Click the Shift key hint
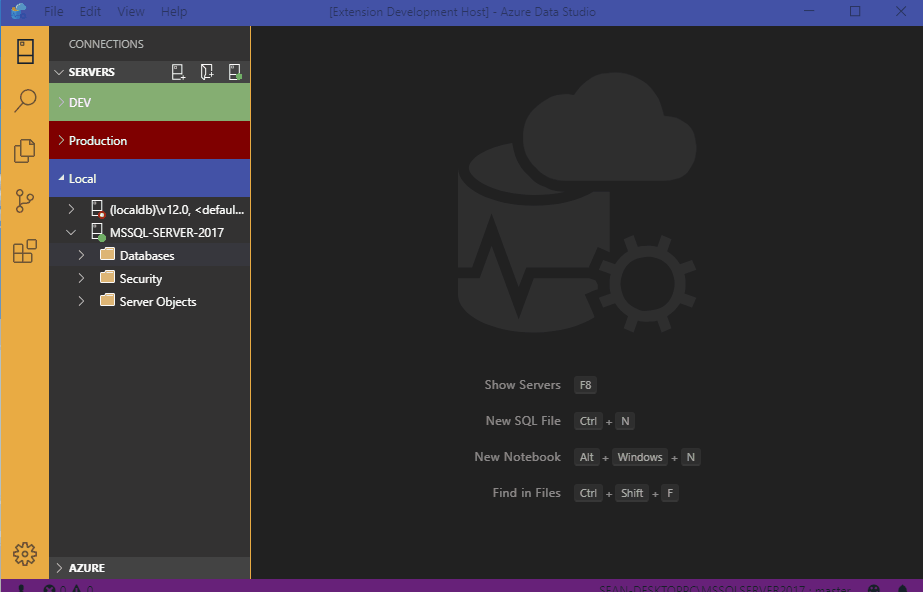Viewport: 923px width, 592px height. point(632,493)
